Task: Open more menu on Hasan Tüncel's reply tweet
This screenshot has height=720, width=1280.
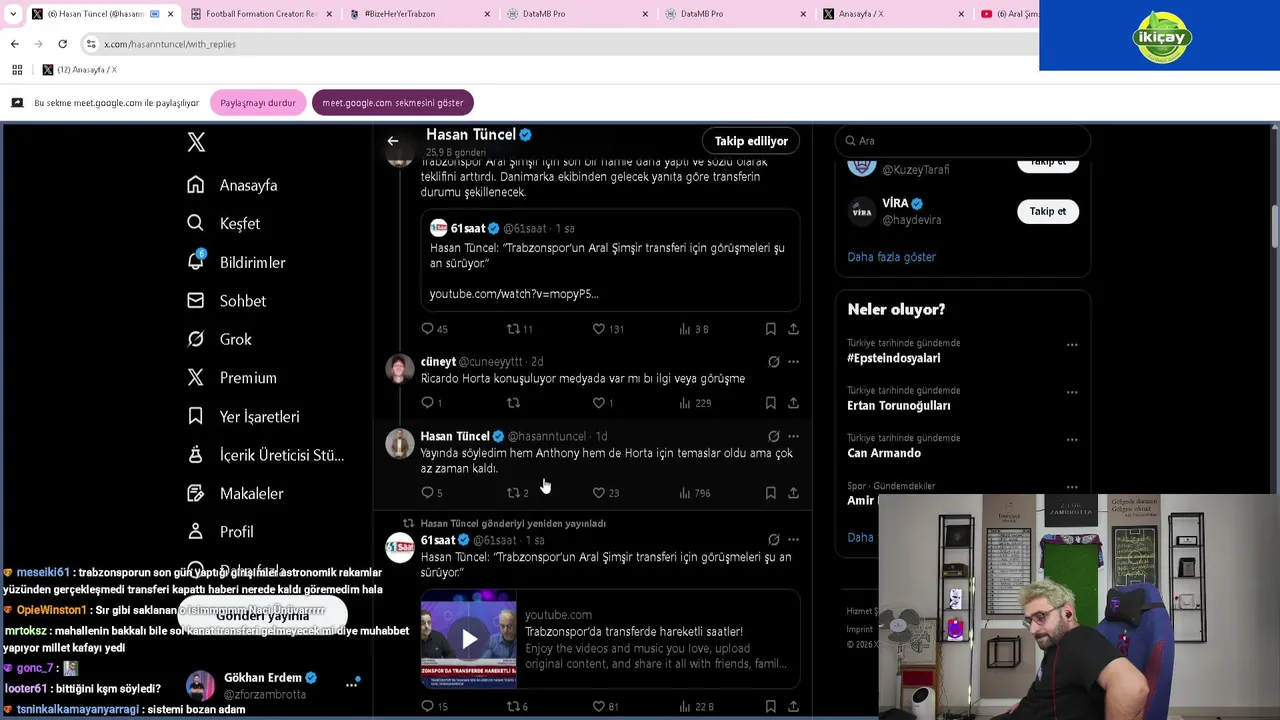Action: click(793, 436)
